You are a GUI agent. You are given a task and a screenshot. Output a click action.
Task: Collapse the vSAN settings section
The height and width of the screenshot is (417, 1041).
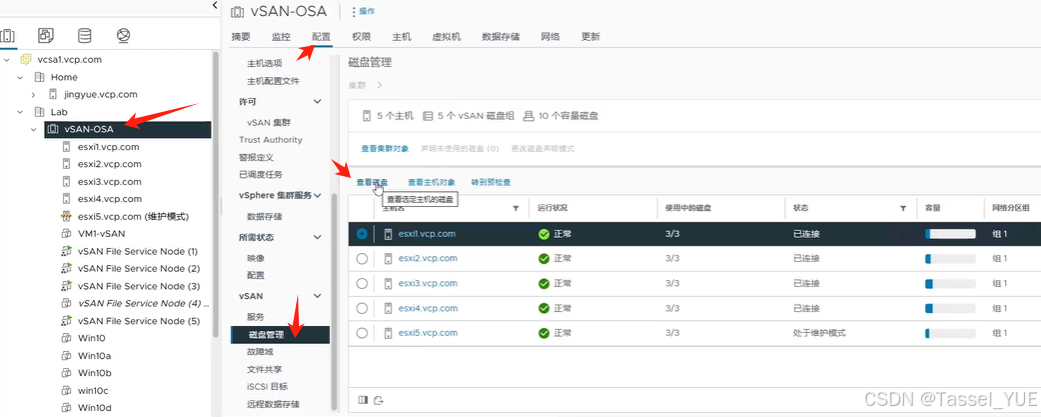coord(317,295)
